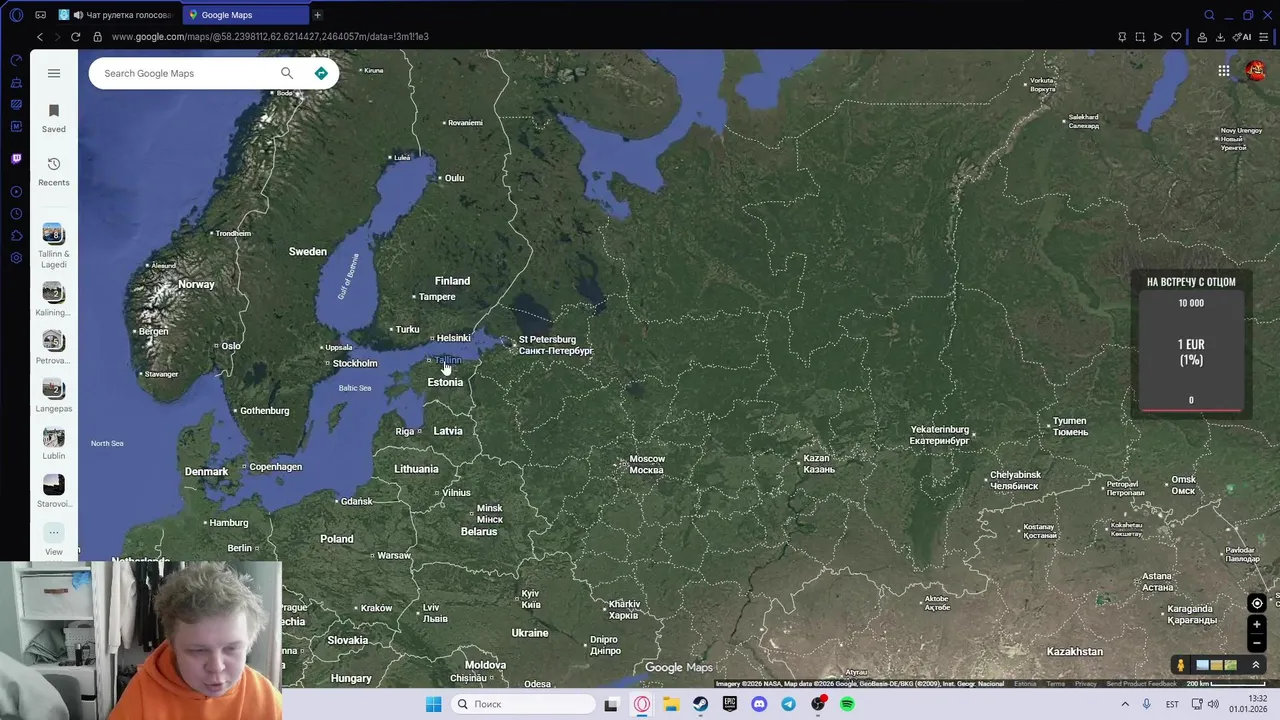
Task: Open the Saved places panel
Action: 54,118
